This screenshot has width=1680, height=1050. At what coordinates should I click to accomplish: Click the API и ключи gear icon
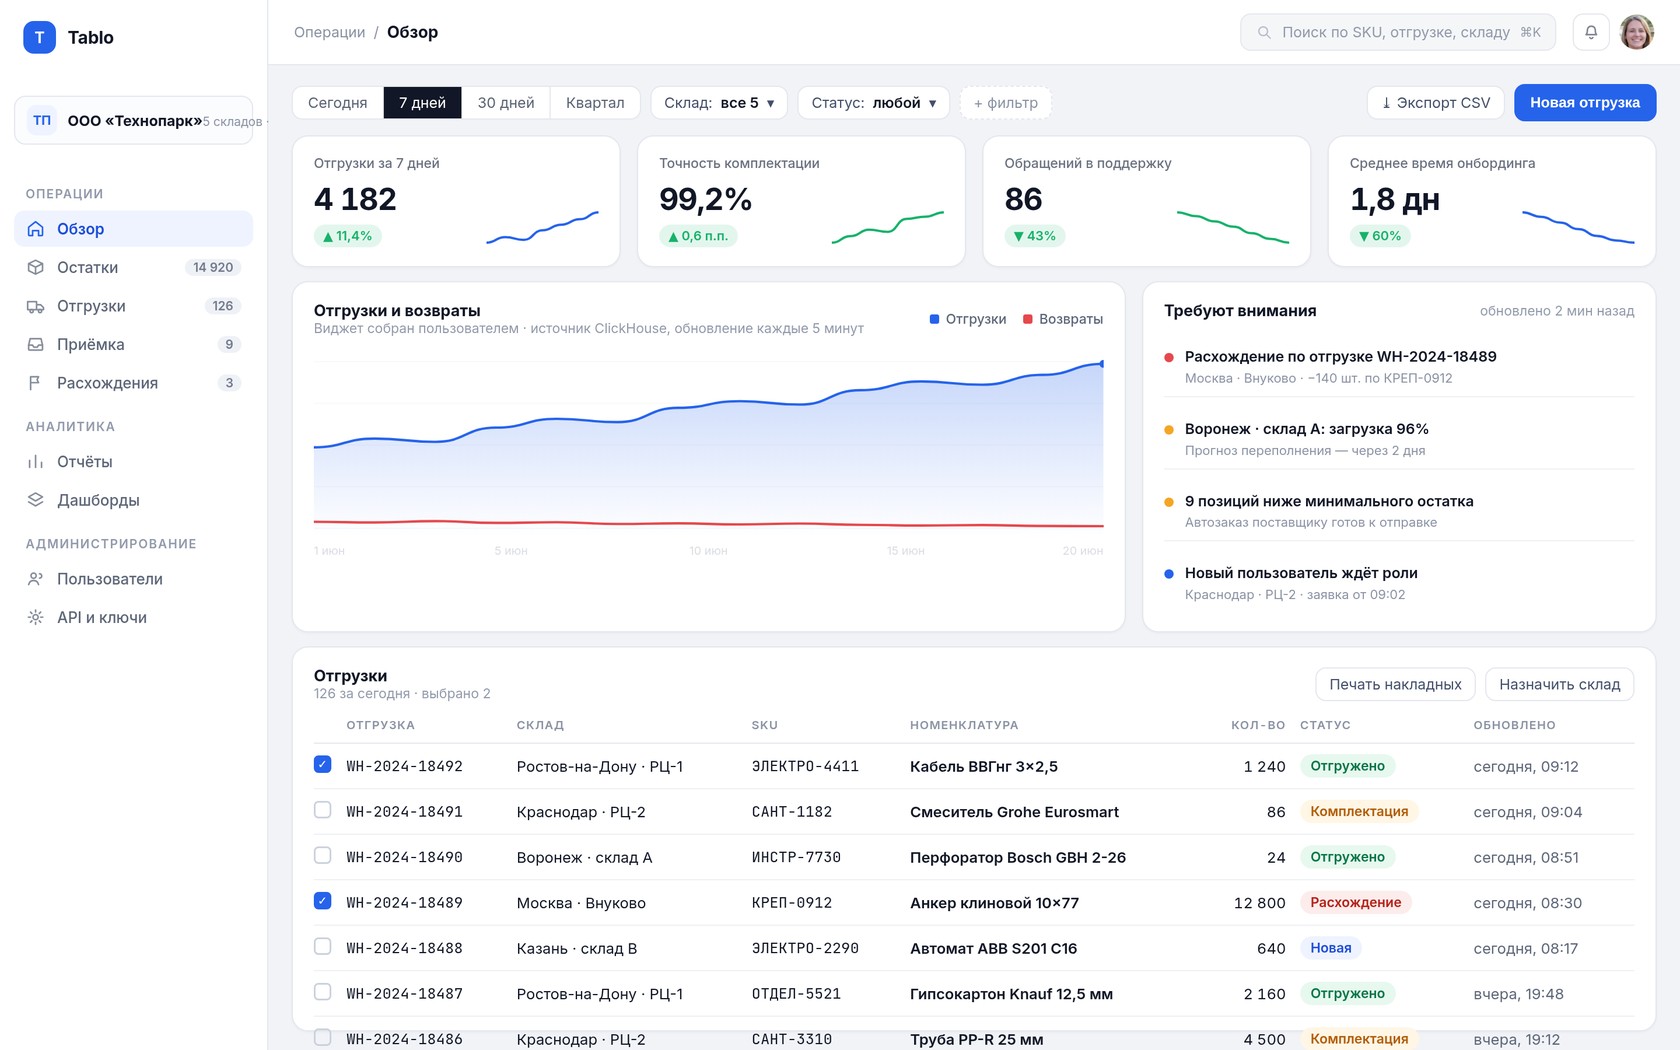[x=36, y=617]
